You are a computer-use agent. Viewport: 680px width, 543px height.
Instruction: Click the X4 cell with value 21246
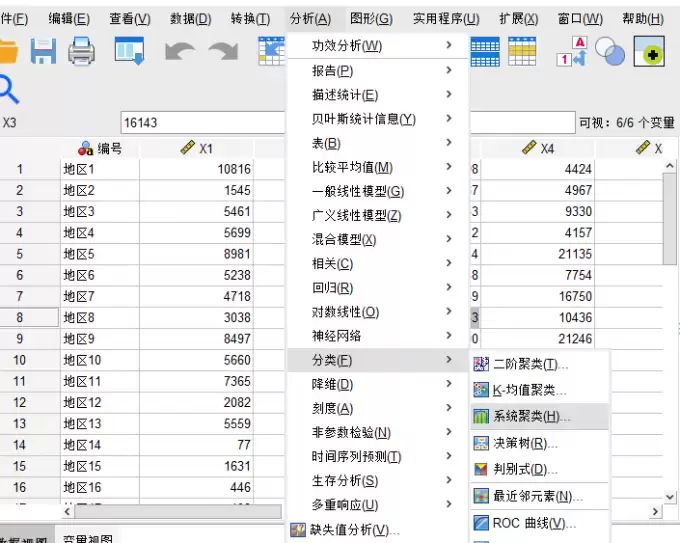(x=538, y=339)
